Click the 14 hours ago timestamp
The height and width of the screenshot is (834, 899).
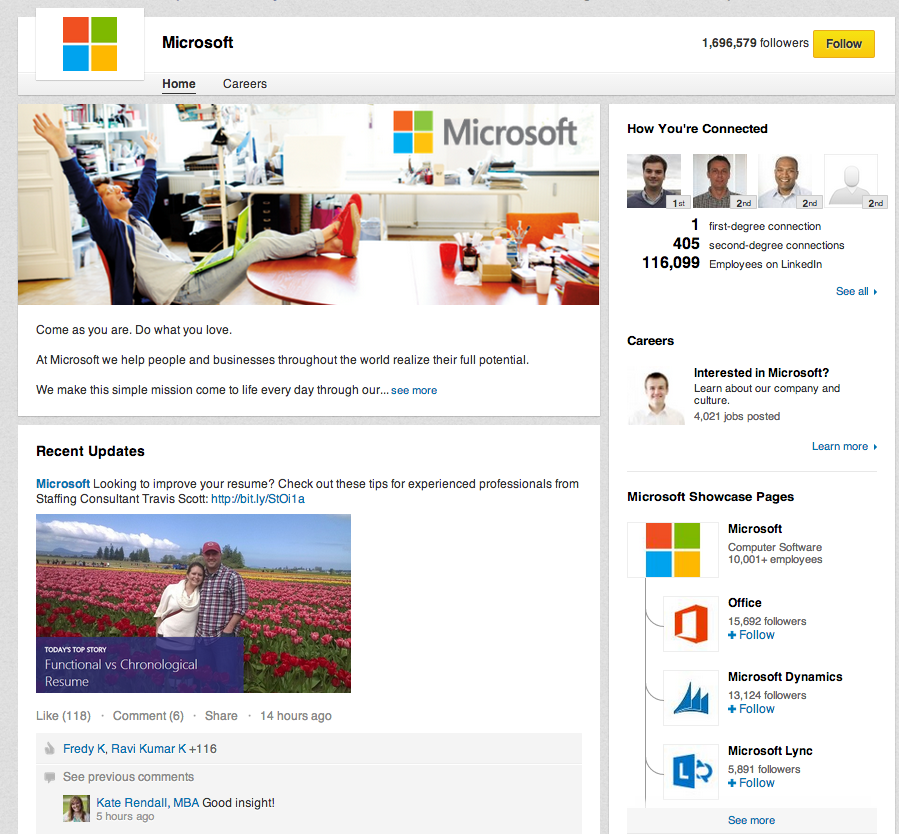pyautogui.click(x=296, y=716)
